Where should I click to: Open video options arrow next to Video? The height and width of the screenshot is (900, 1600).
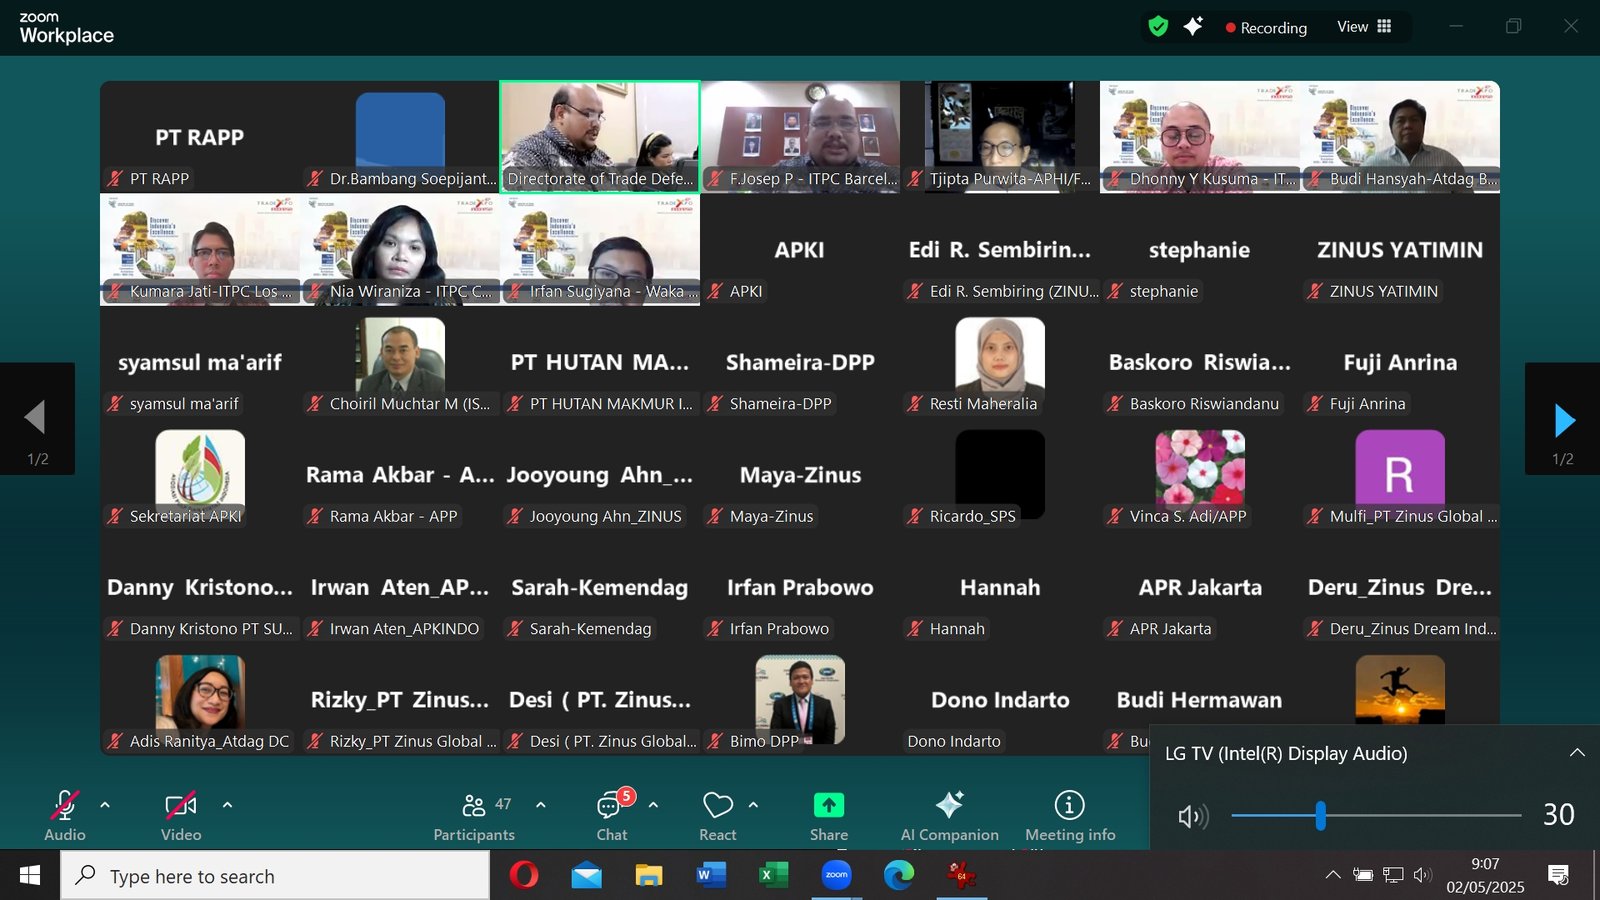pyautogui.click(x=227, y=804)
